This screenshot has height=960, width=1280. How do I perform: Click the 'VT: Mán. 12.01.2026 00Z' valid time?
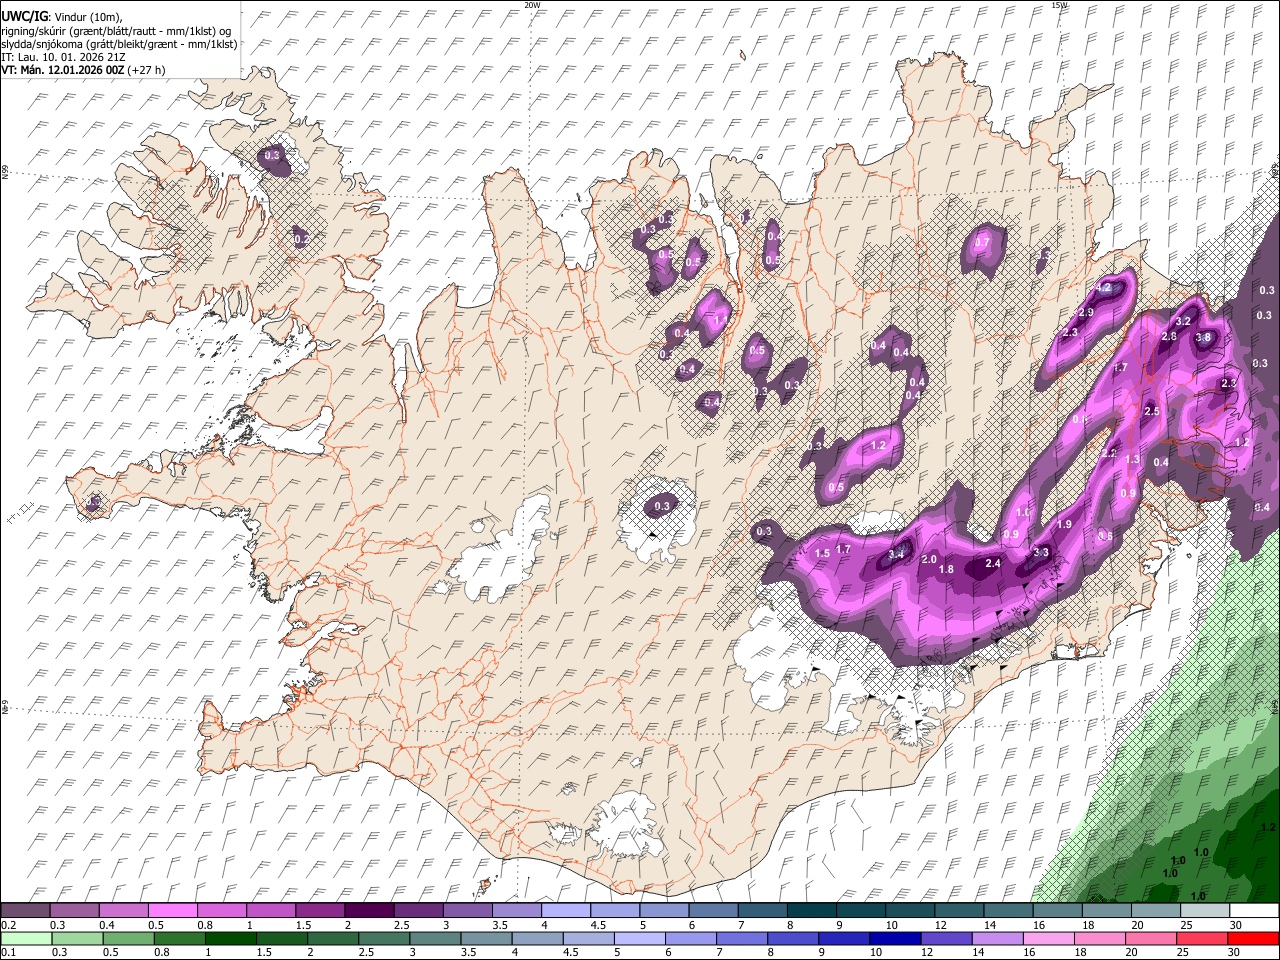[62, 70]
